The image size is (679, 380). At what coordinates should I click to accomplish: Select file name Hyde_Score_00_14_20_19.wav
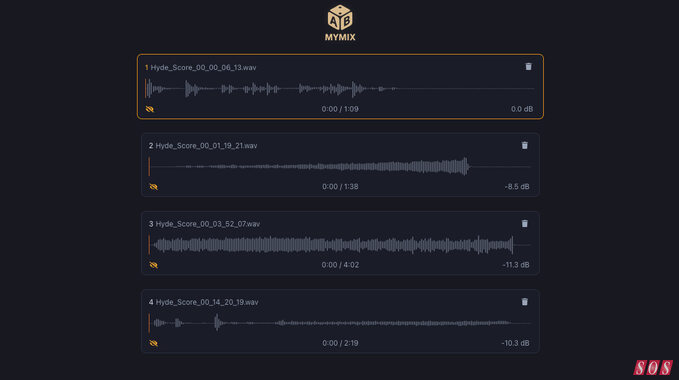click(207, 302)
